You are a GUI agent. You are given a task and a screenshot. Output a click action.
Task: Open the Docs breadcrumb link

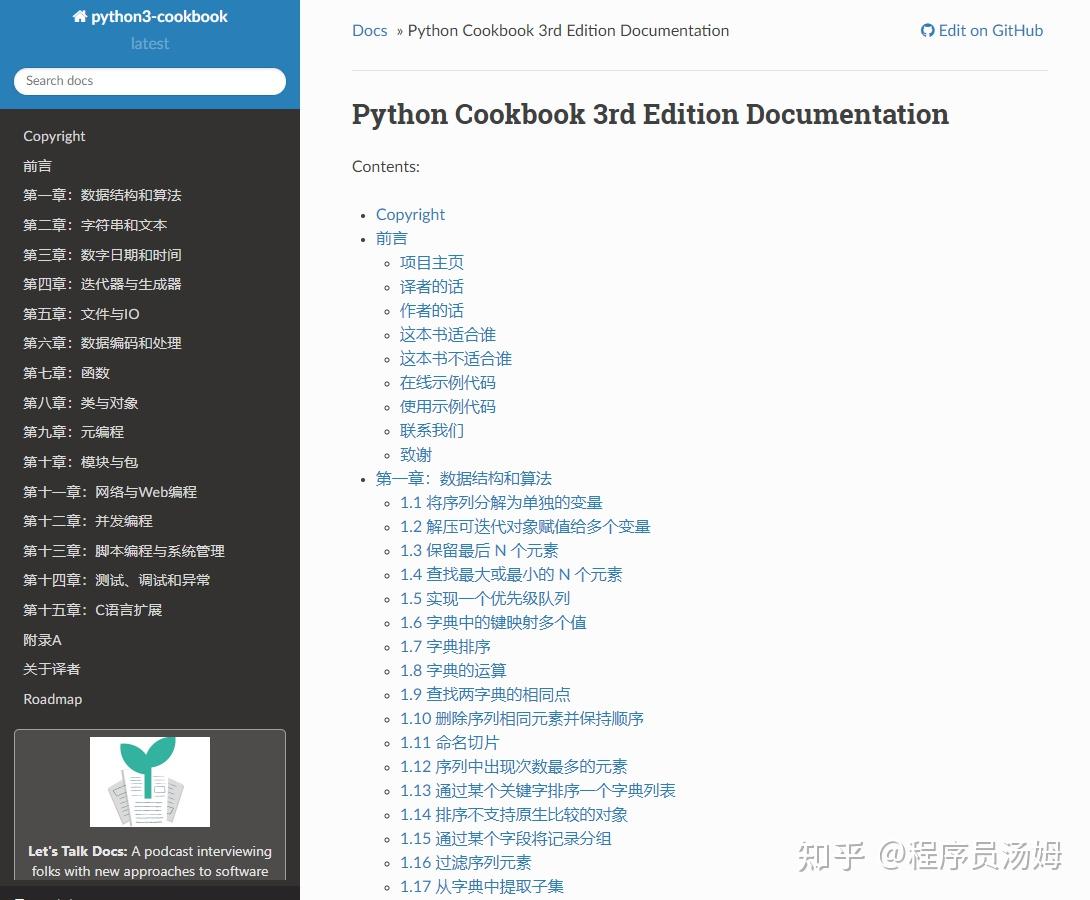click(x=369, y=31)
